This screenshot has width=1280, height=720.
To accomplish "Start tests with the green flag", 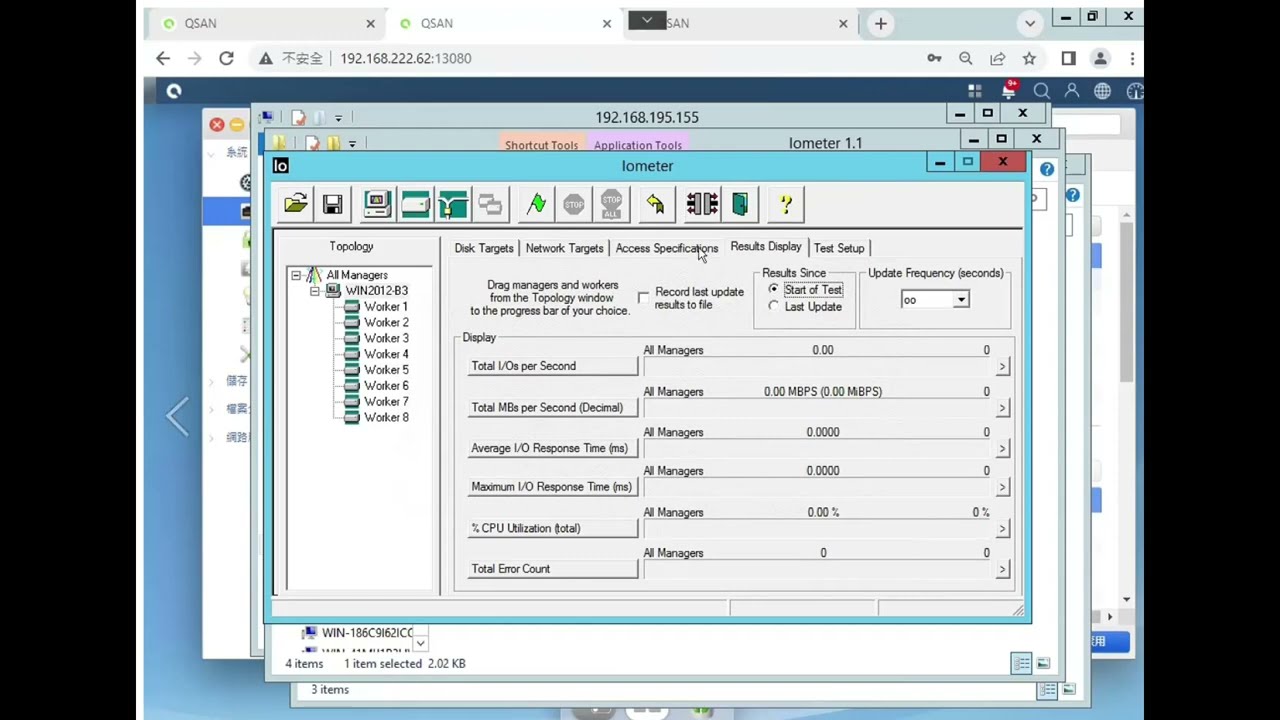I will (x=537, y=204).
